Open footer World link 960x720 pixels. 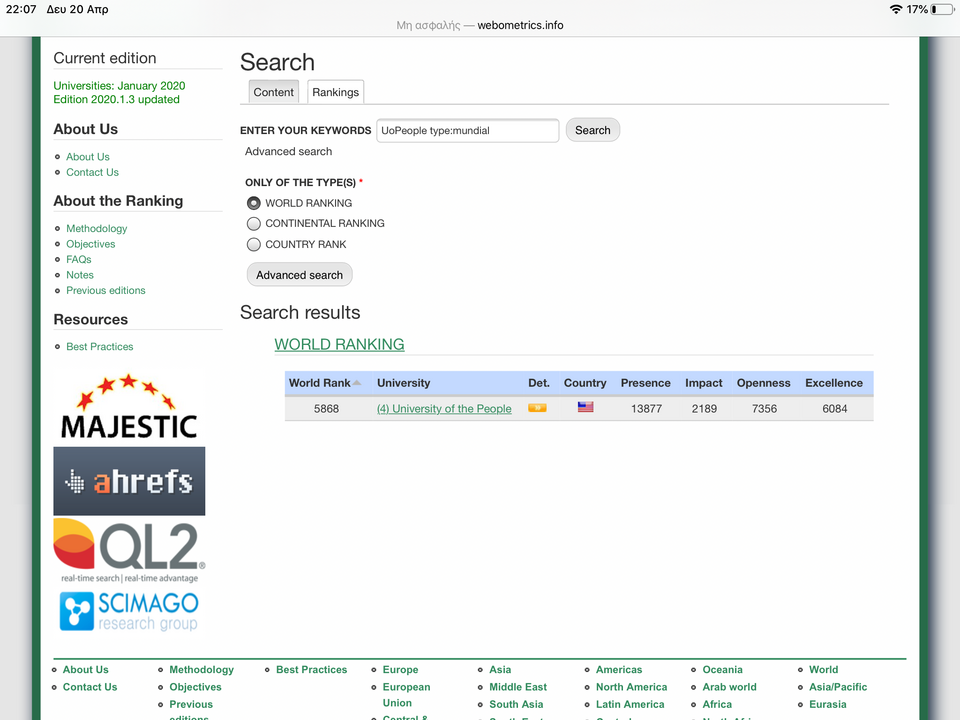[823, 670]
